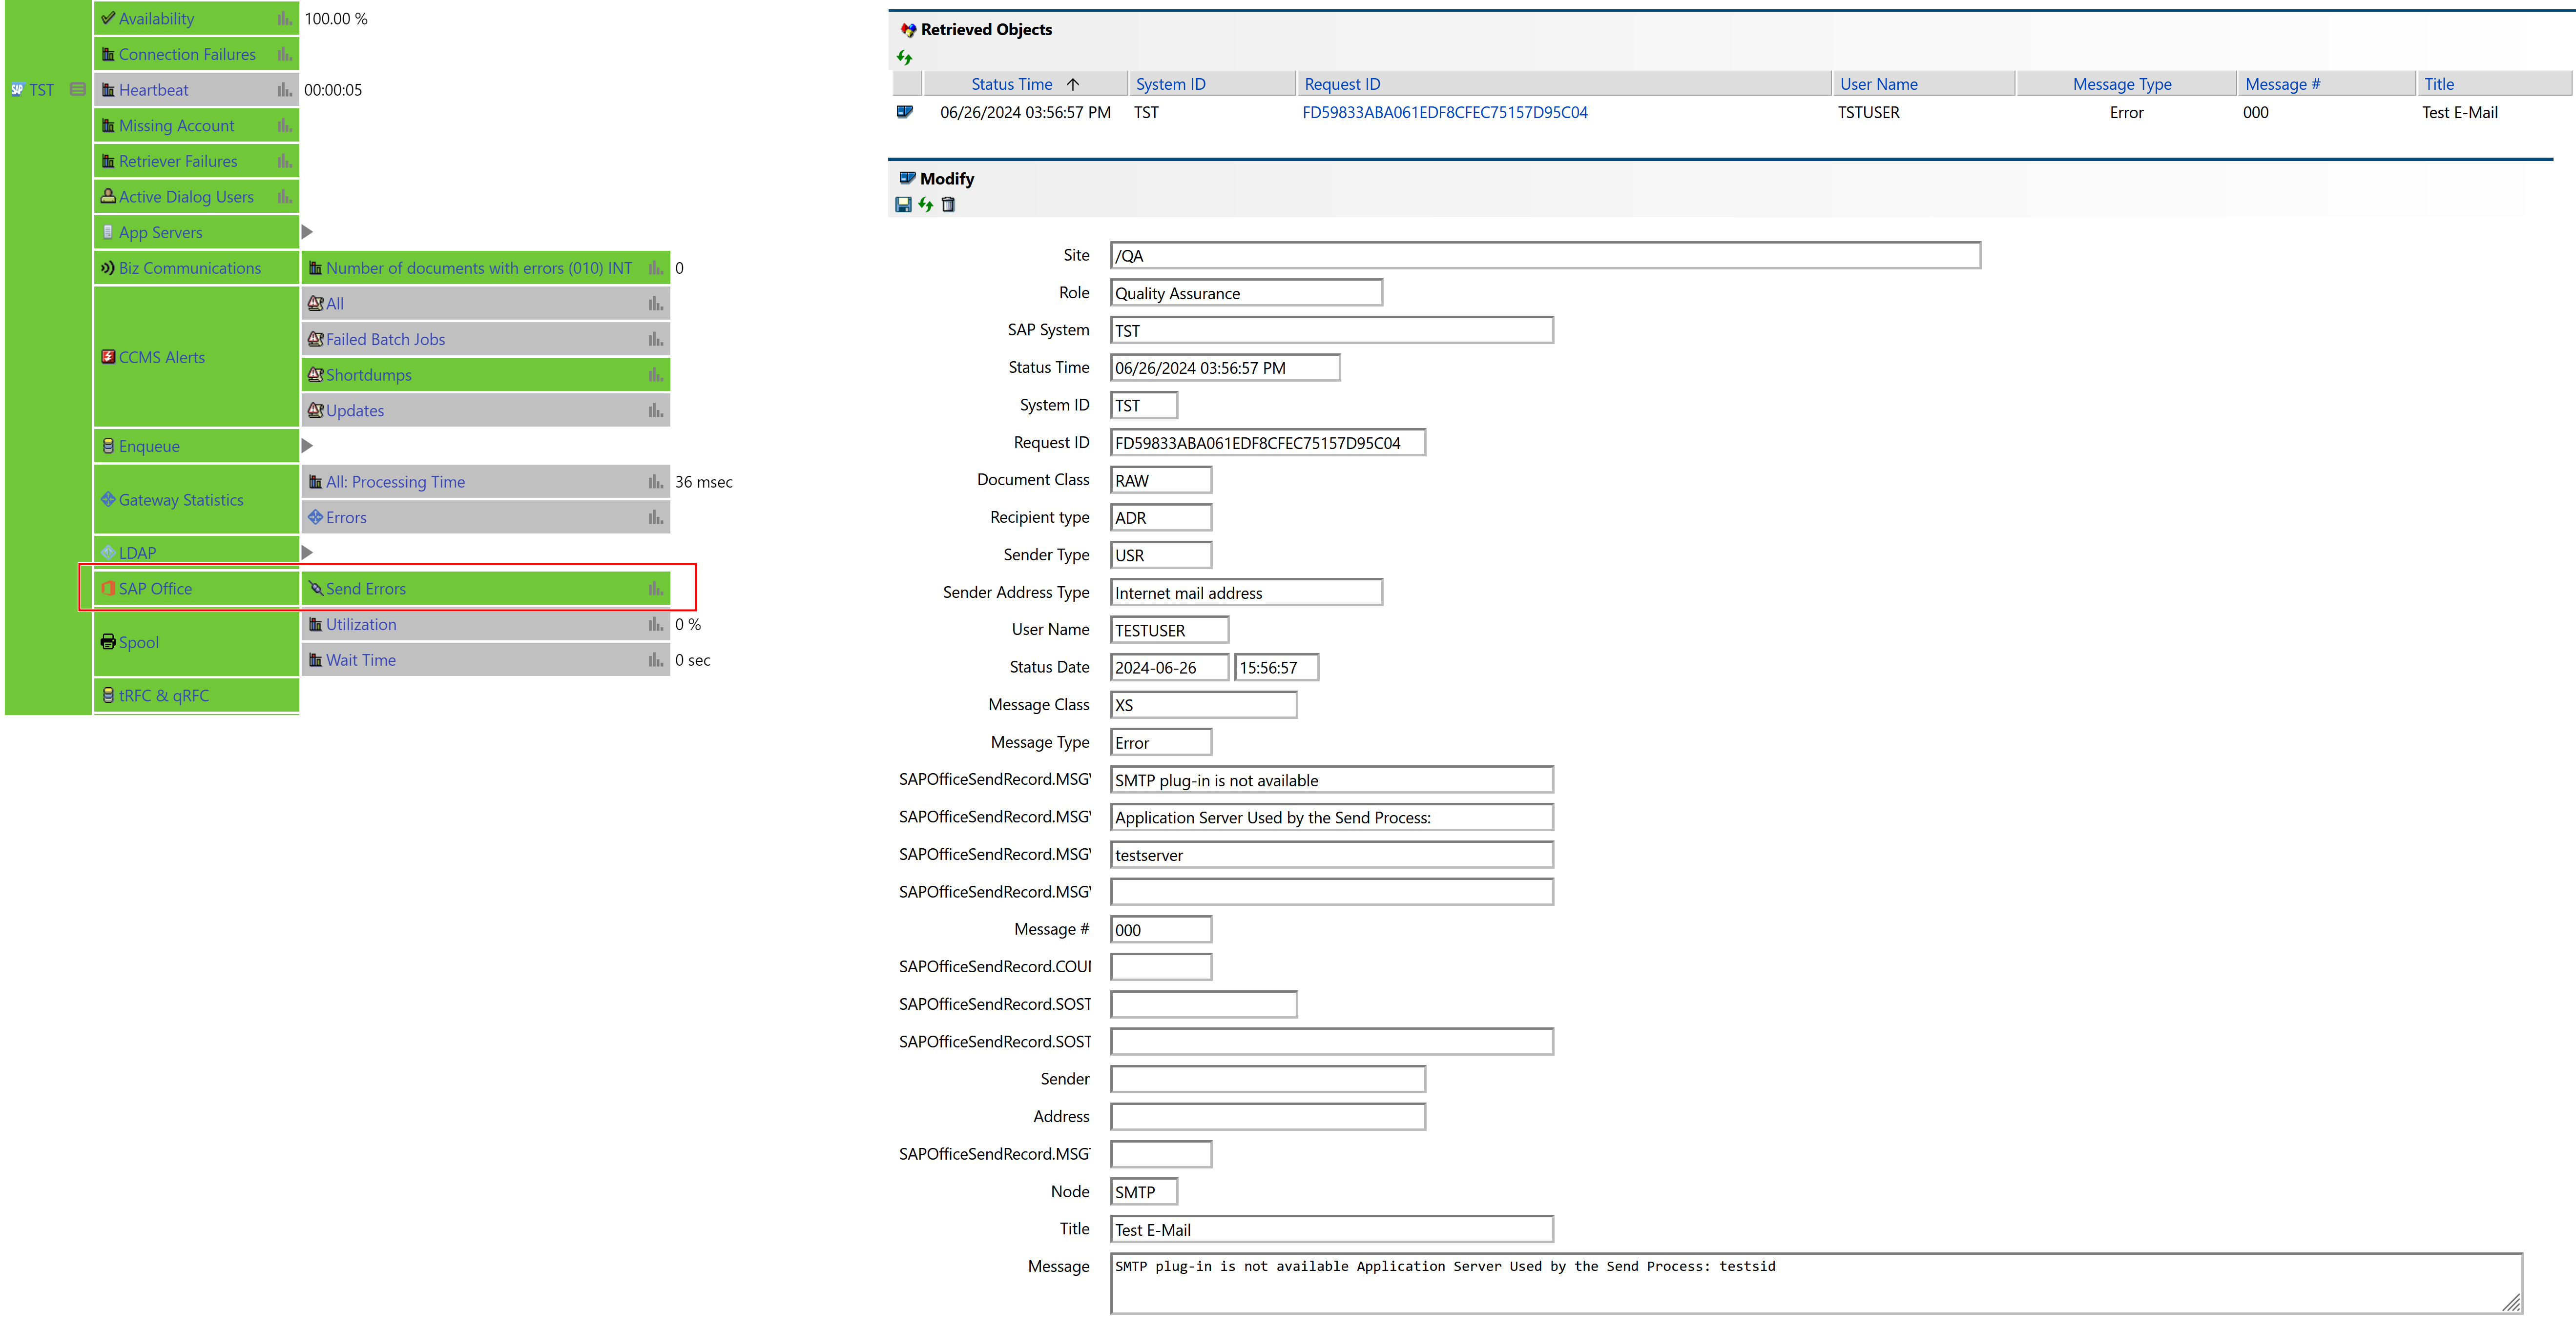
Task: Click the save icon in Modify toolbar
Action: pos(903,205)
